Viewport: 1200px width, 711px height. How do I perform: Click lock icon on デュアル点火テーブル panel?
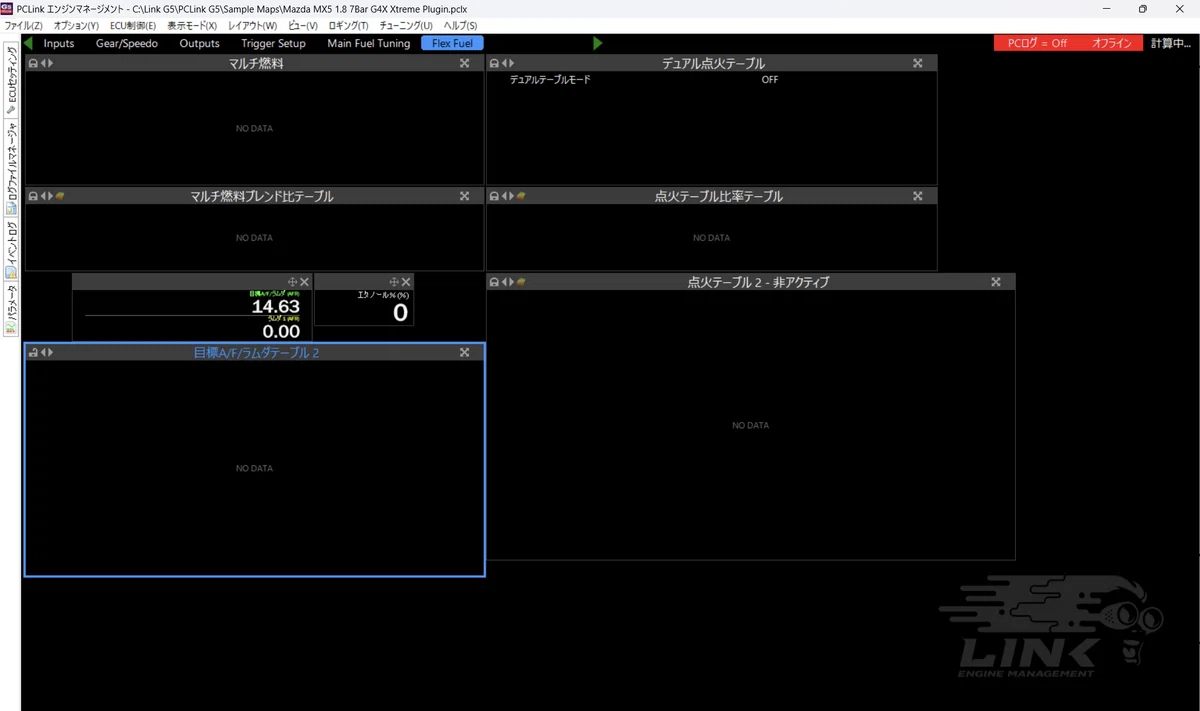[x=494, y=63]
